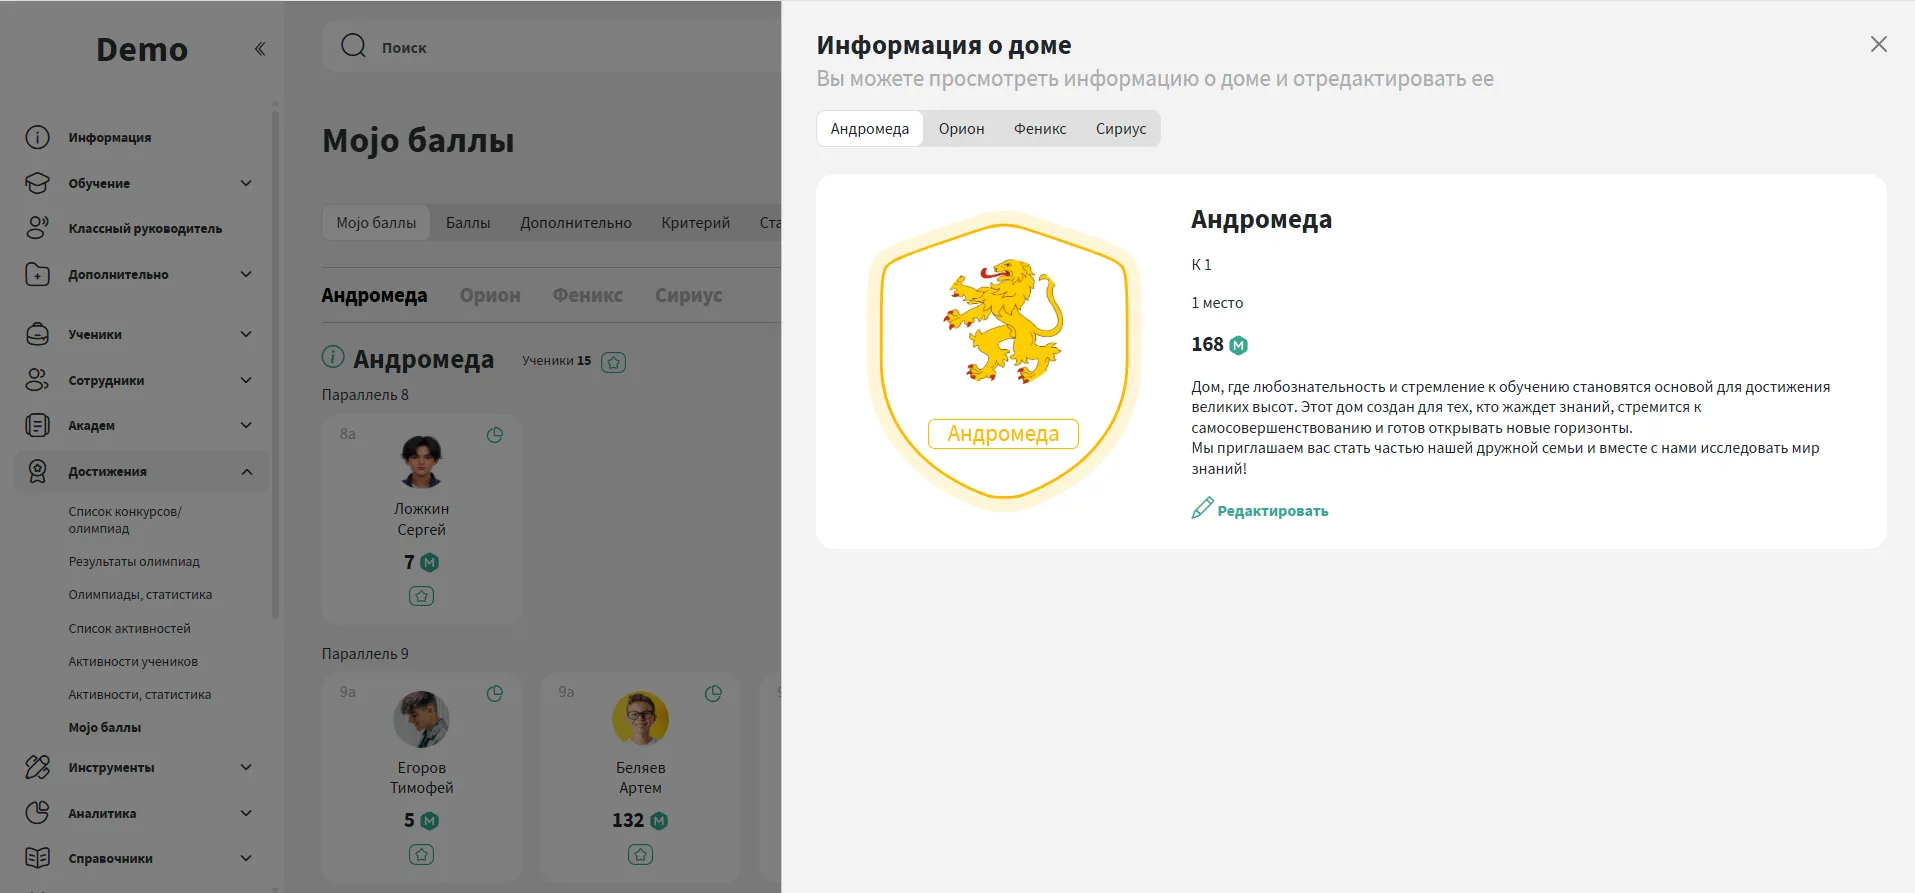
Task: Open Информация in the sidebar
Action: pos(110,138)
